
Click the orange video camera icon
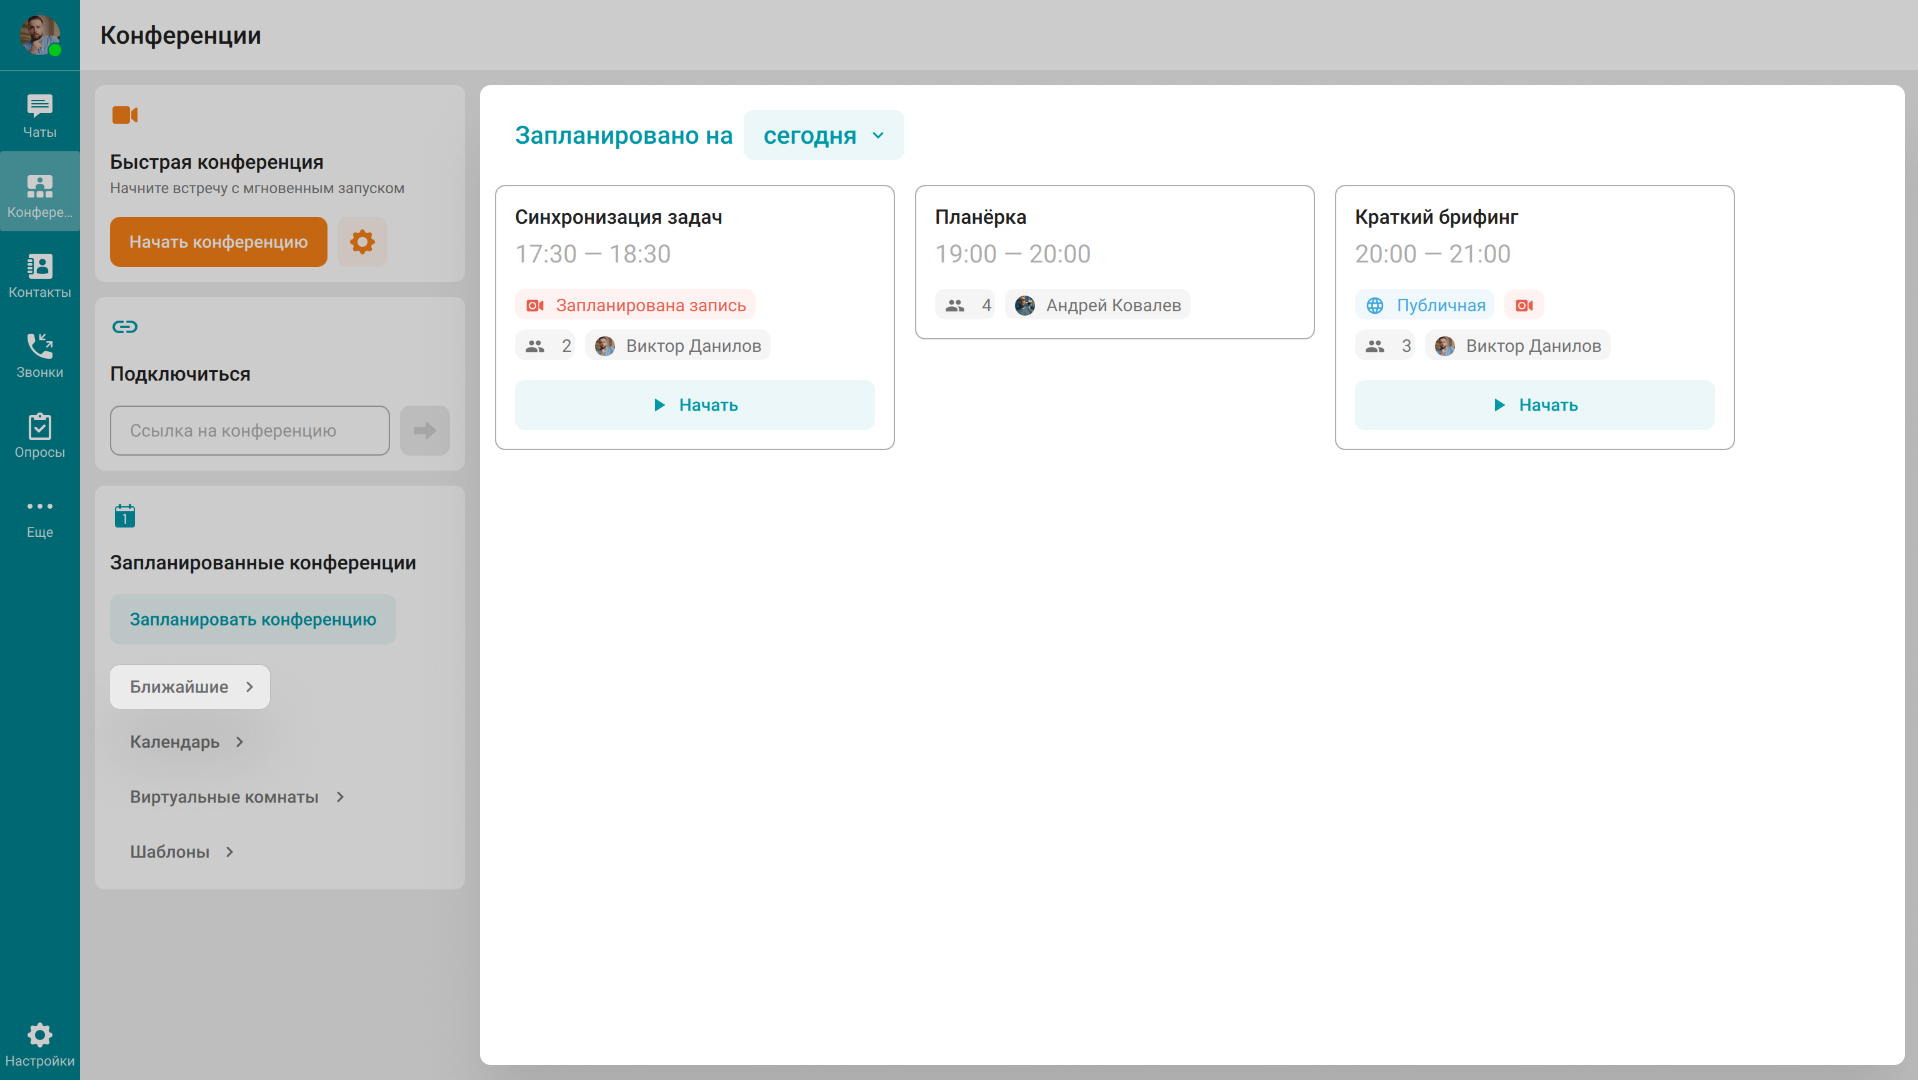pos(125,115)
